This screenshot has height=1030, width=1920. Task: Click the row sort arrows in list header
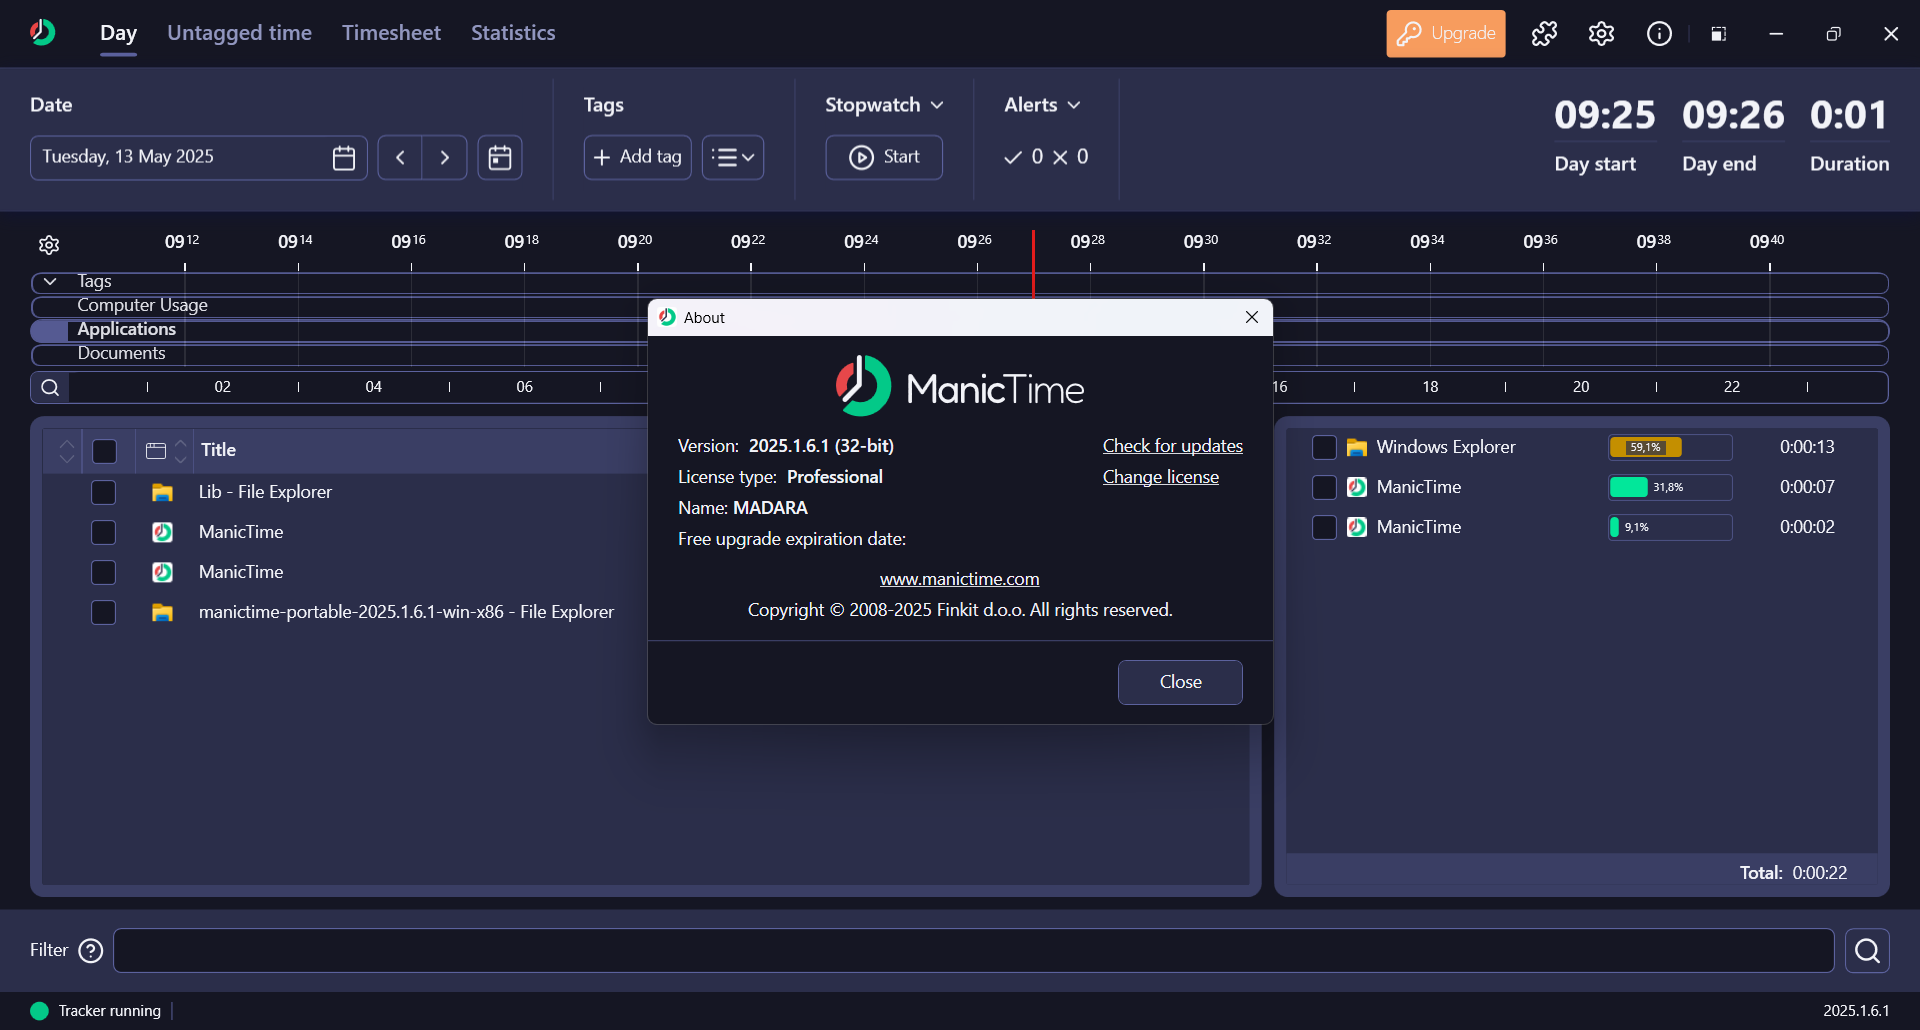coord(67,451)
